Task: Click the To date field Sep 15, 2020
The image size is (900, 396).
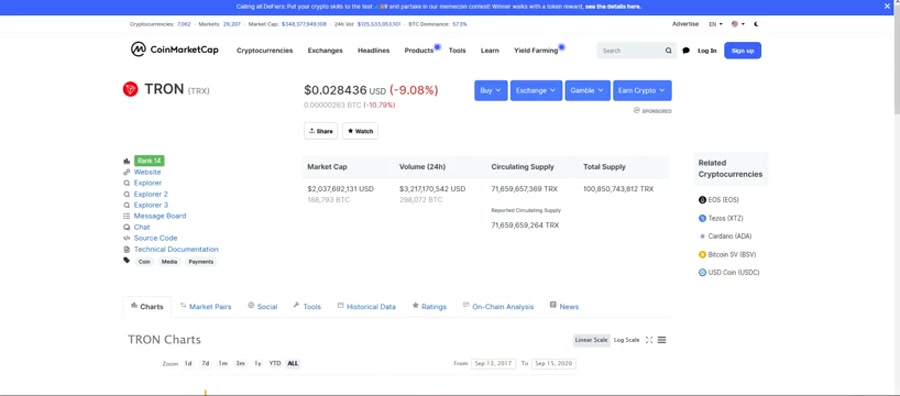Action: (x=553, y=364)
